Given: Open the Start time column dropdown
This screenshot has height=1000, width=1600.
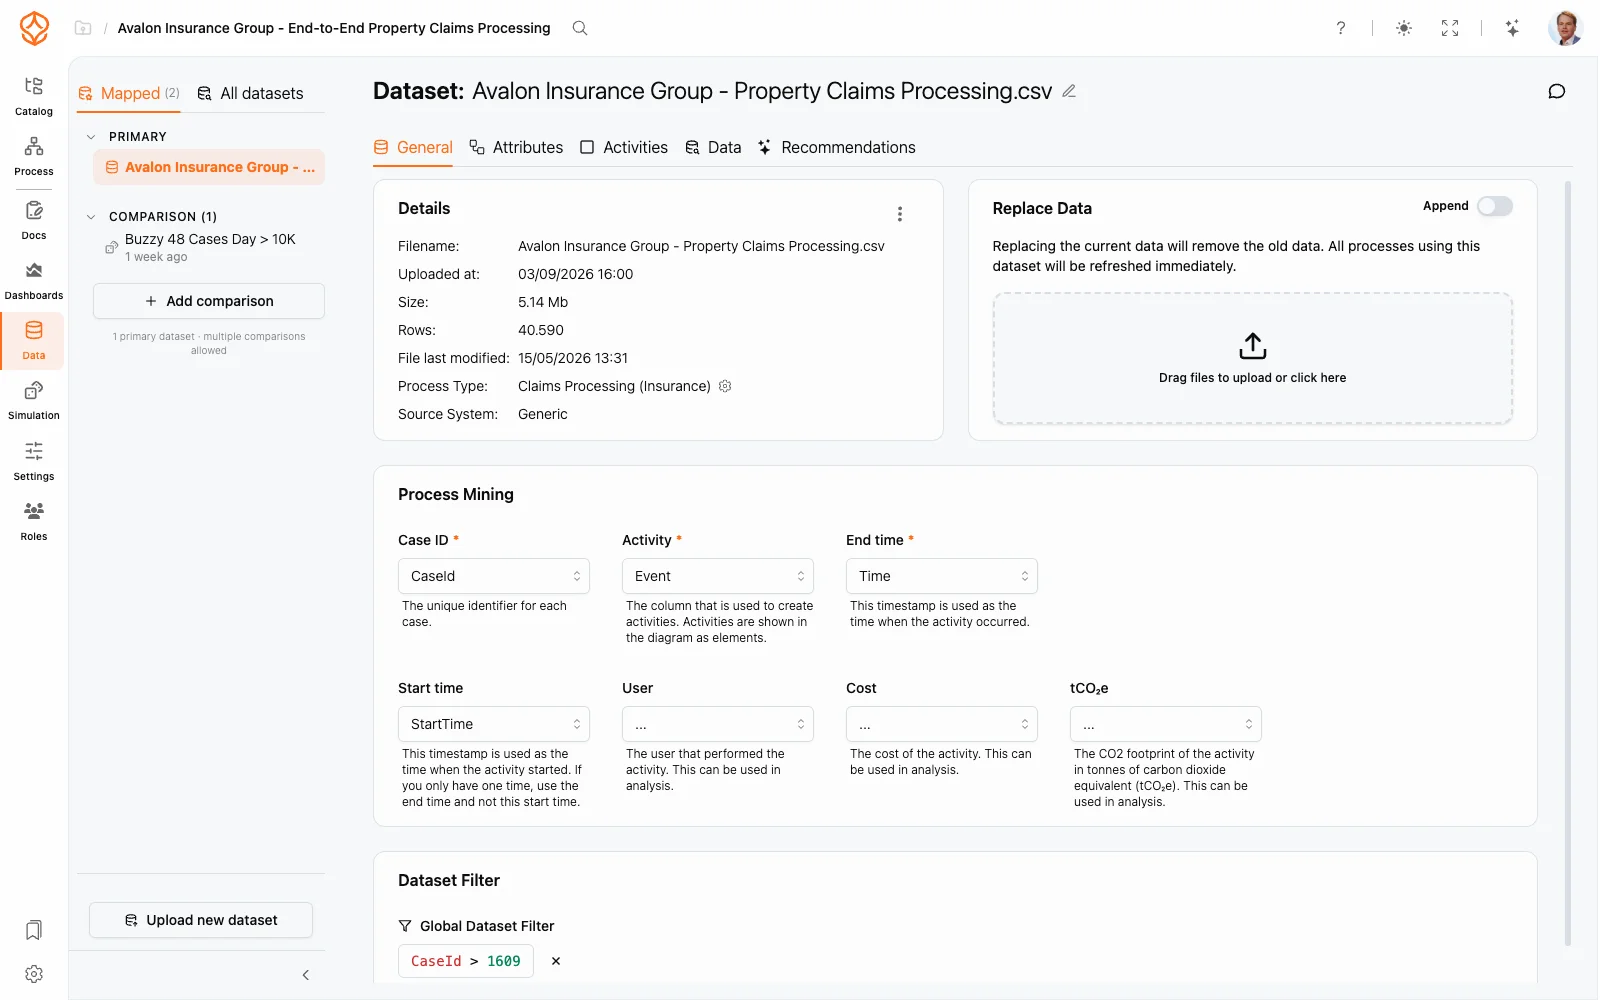Looking at the screenshot, I should coord(494,724).
